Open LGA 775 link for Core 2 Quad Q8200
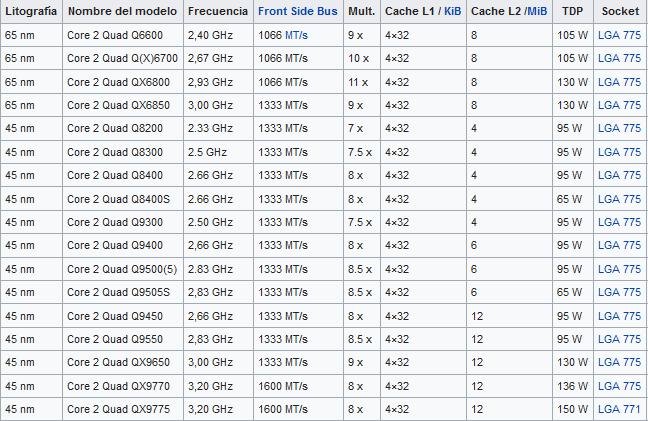 pos(619,128)
